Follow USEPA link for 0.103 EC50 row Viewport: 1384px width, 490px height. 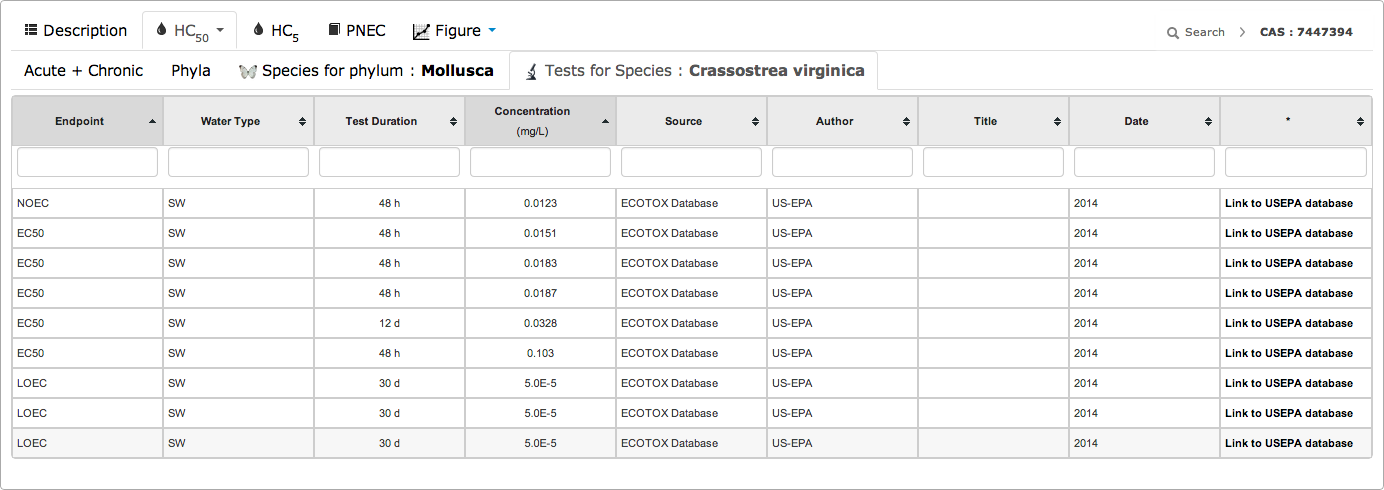tap(1288, 353)
